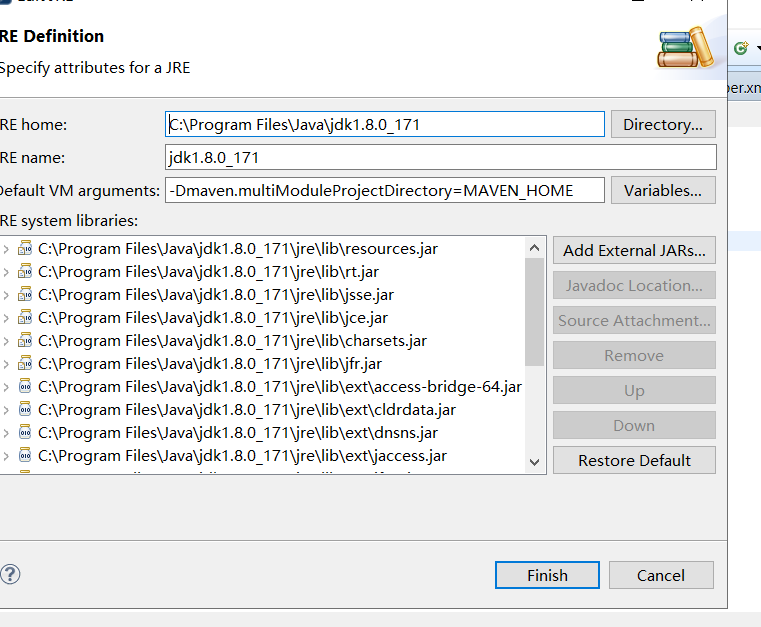The width and height of the screenshot is (761, 627).
Task: Click the jar icon beside dnsns.jar
Action: click(x=25, y=432)
